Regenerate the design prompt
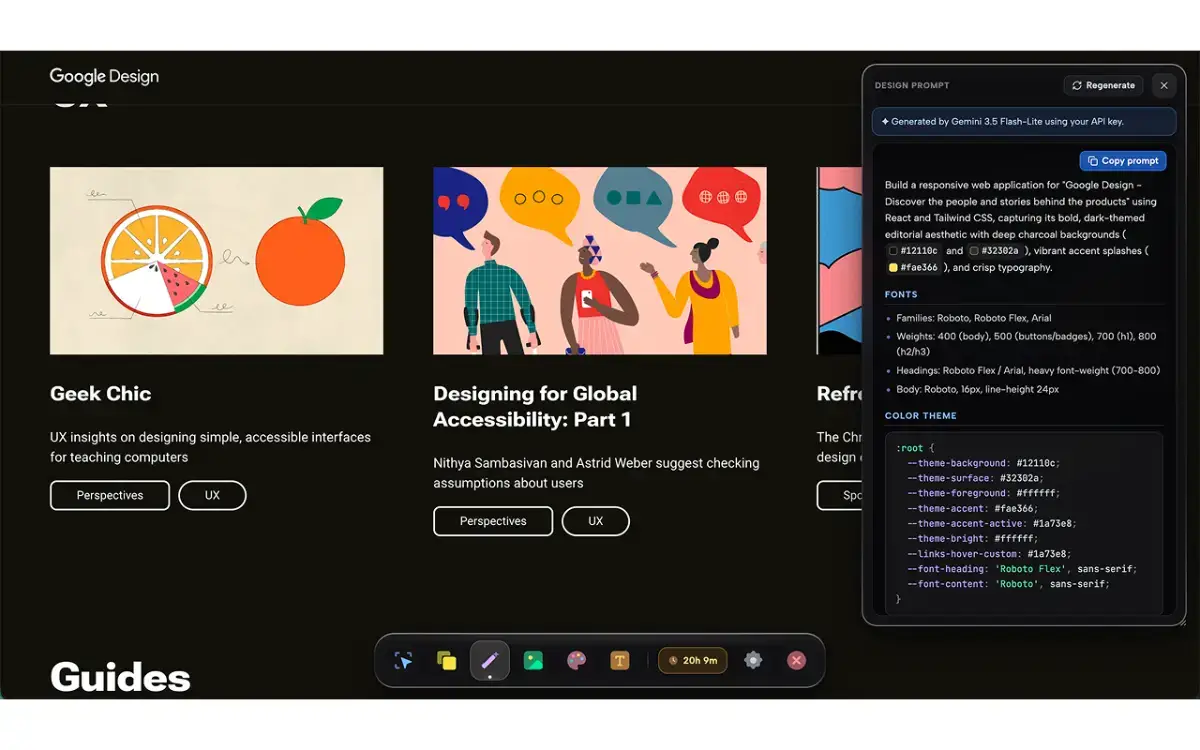Viewport: 1200px width, 750px height. coord(1103,86)
